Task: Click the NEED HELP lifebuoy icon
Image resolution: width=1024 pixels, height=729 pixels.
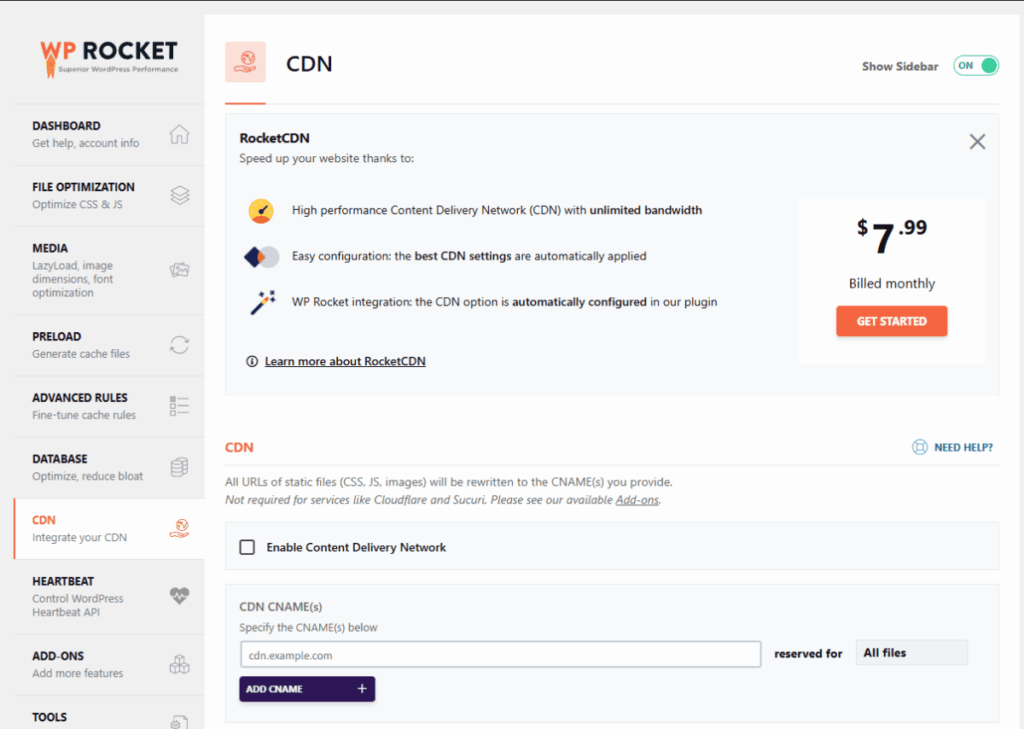Action: click(918, 448)
